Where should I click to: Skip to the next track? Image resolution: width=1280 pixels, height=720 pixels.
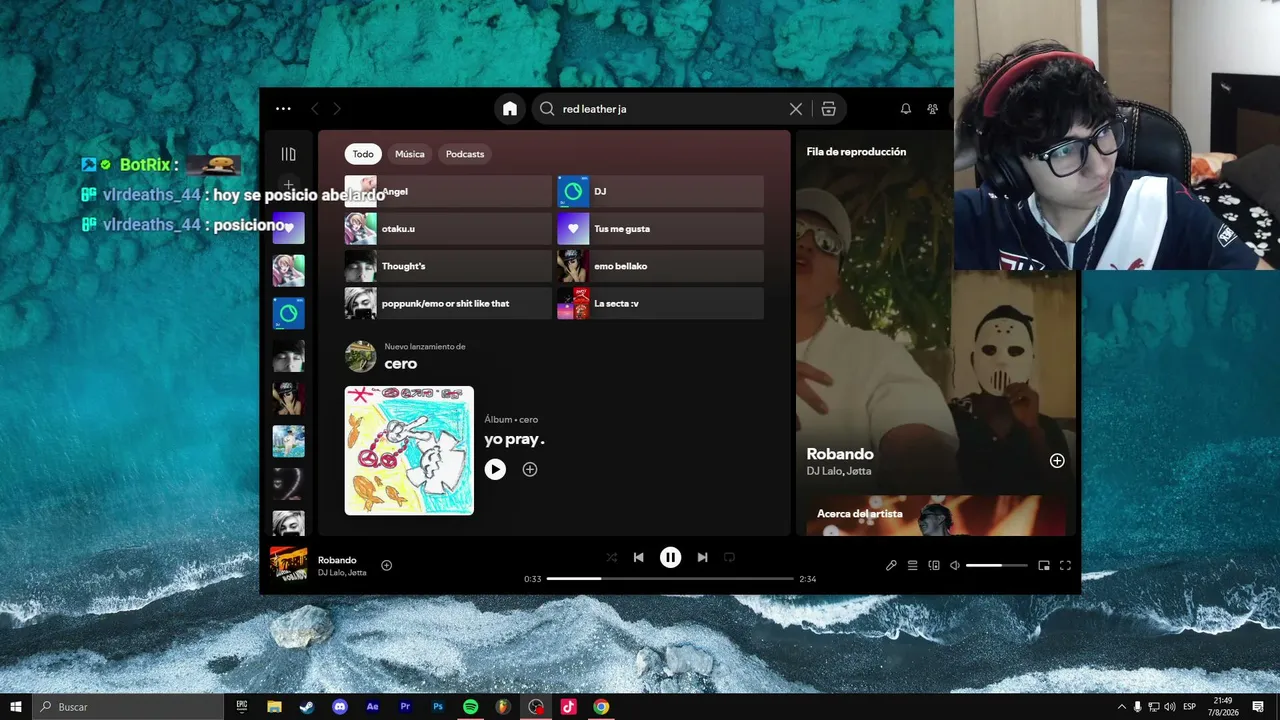[x=702, y=557]
